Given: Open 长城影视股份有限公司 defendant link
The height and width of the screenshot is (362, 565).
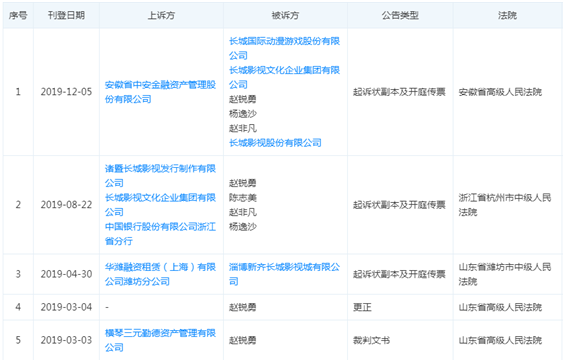Looking at the screenshot, I should [x=275, y=143].
